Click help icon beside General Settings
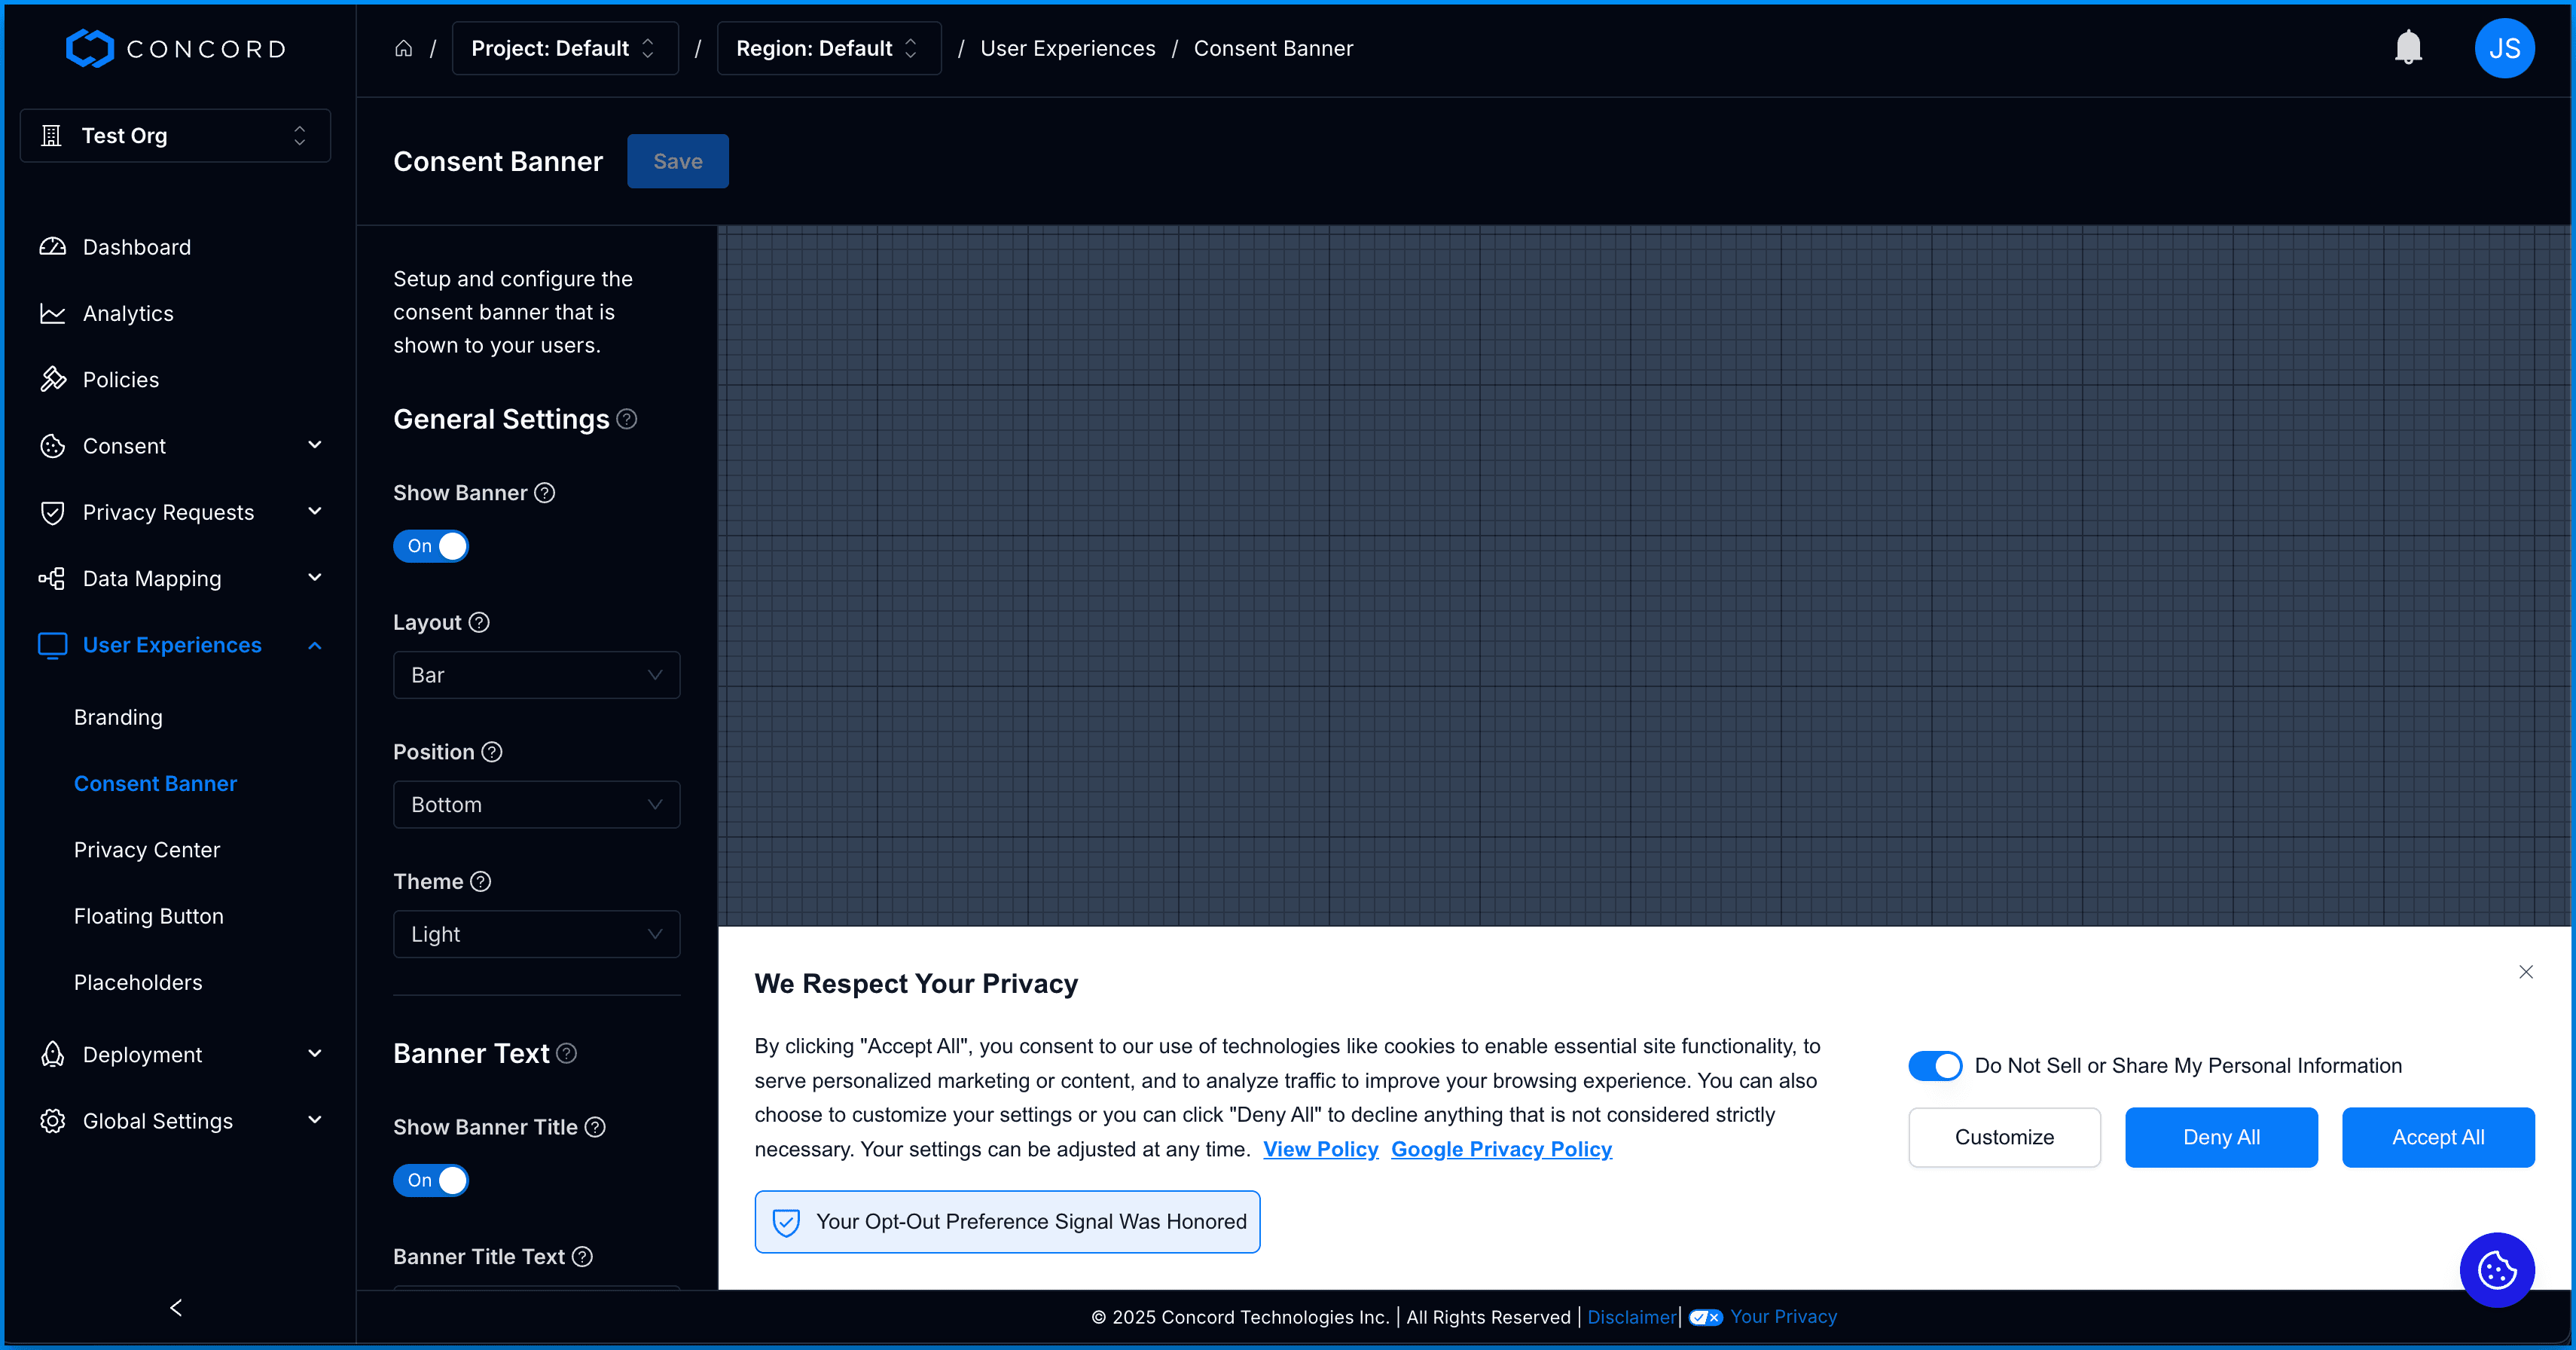The image size is (2576, 1350). (627, 419)
